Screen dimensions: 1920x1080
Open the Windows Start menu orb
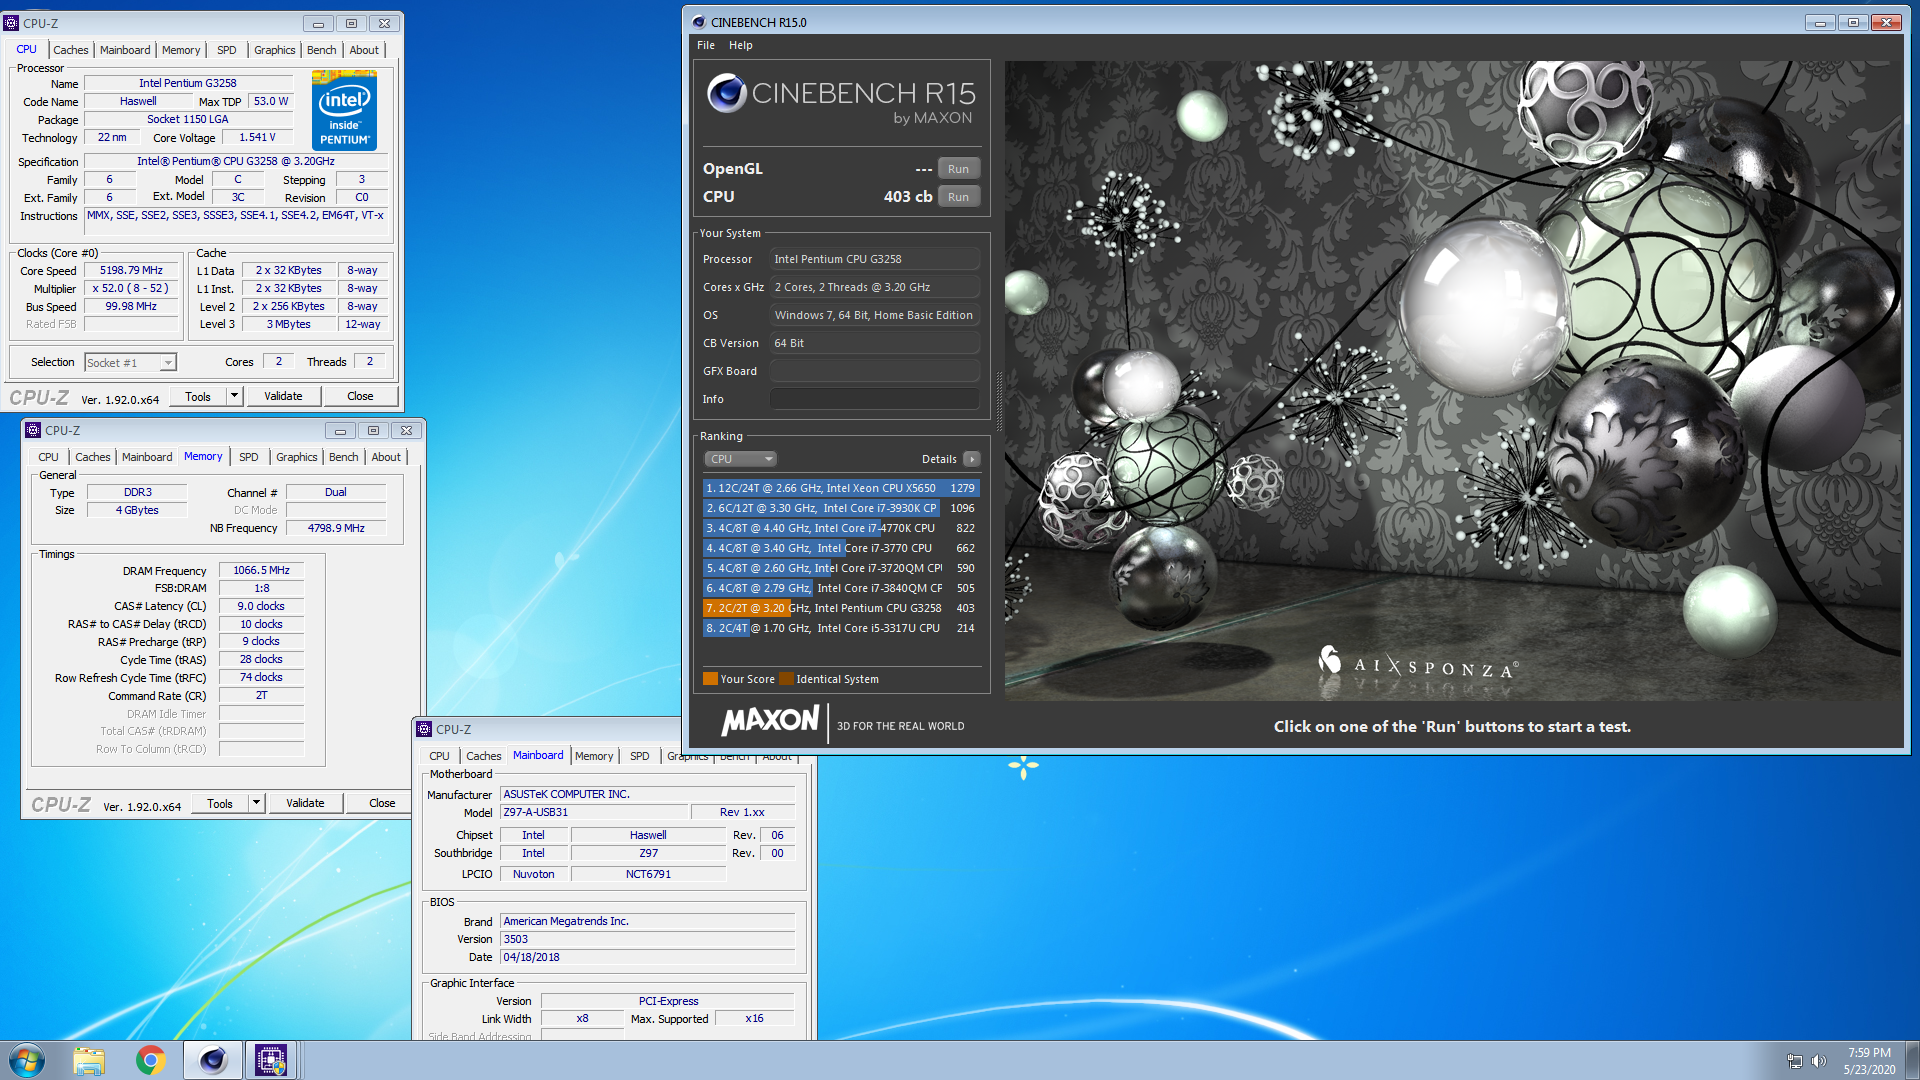tap(27, 1060)
